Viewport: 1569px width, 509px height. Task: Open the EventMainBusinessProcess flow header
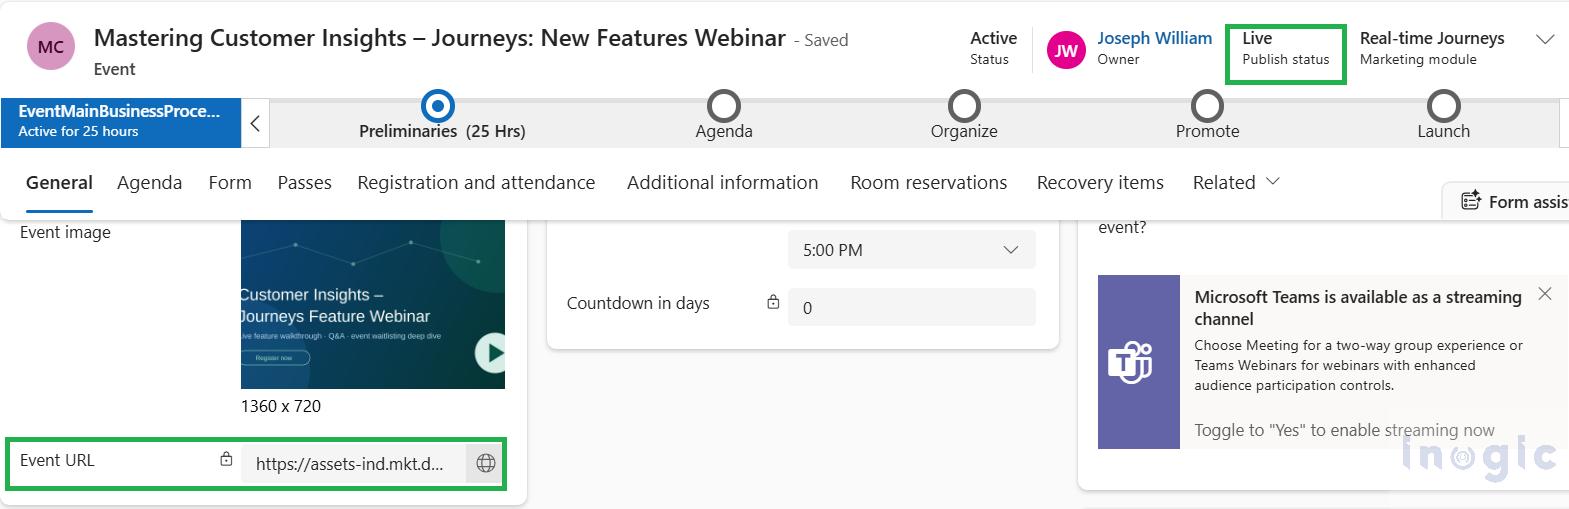pyautogui.click(x=120, y=122)
